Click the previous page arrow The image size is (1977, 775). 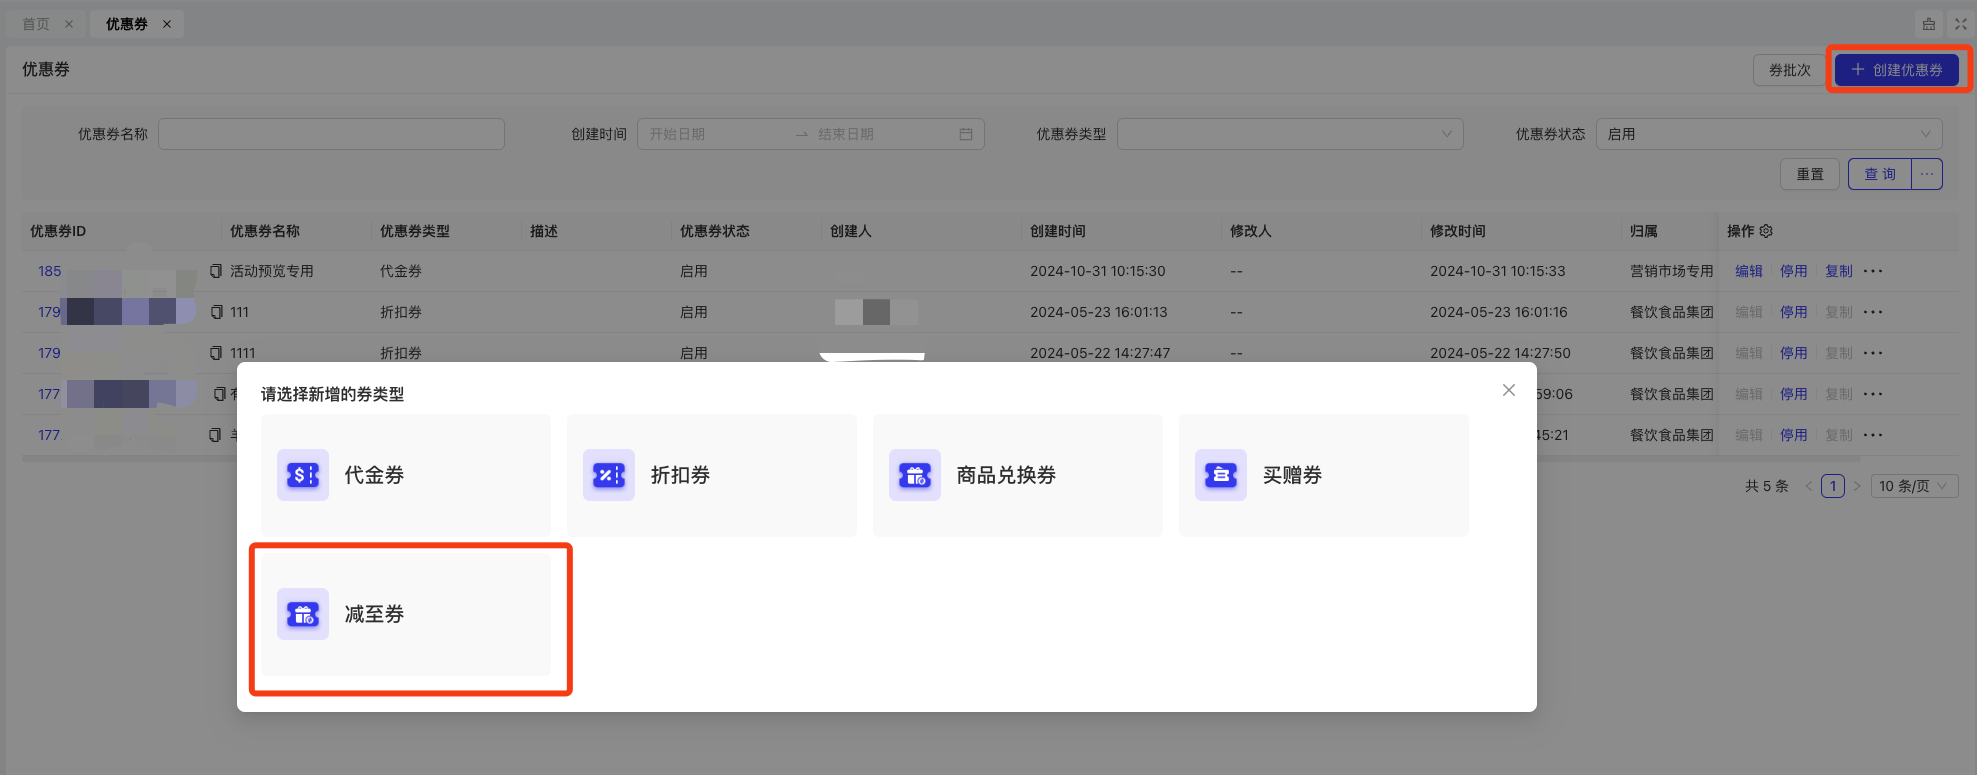pyautogui.click(x=1808, y=486)
